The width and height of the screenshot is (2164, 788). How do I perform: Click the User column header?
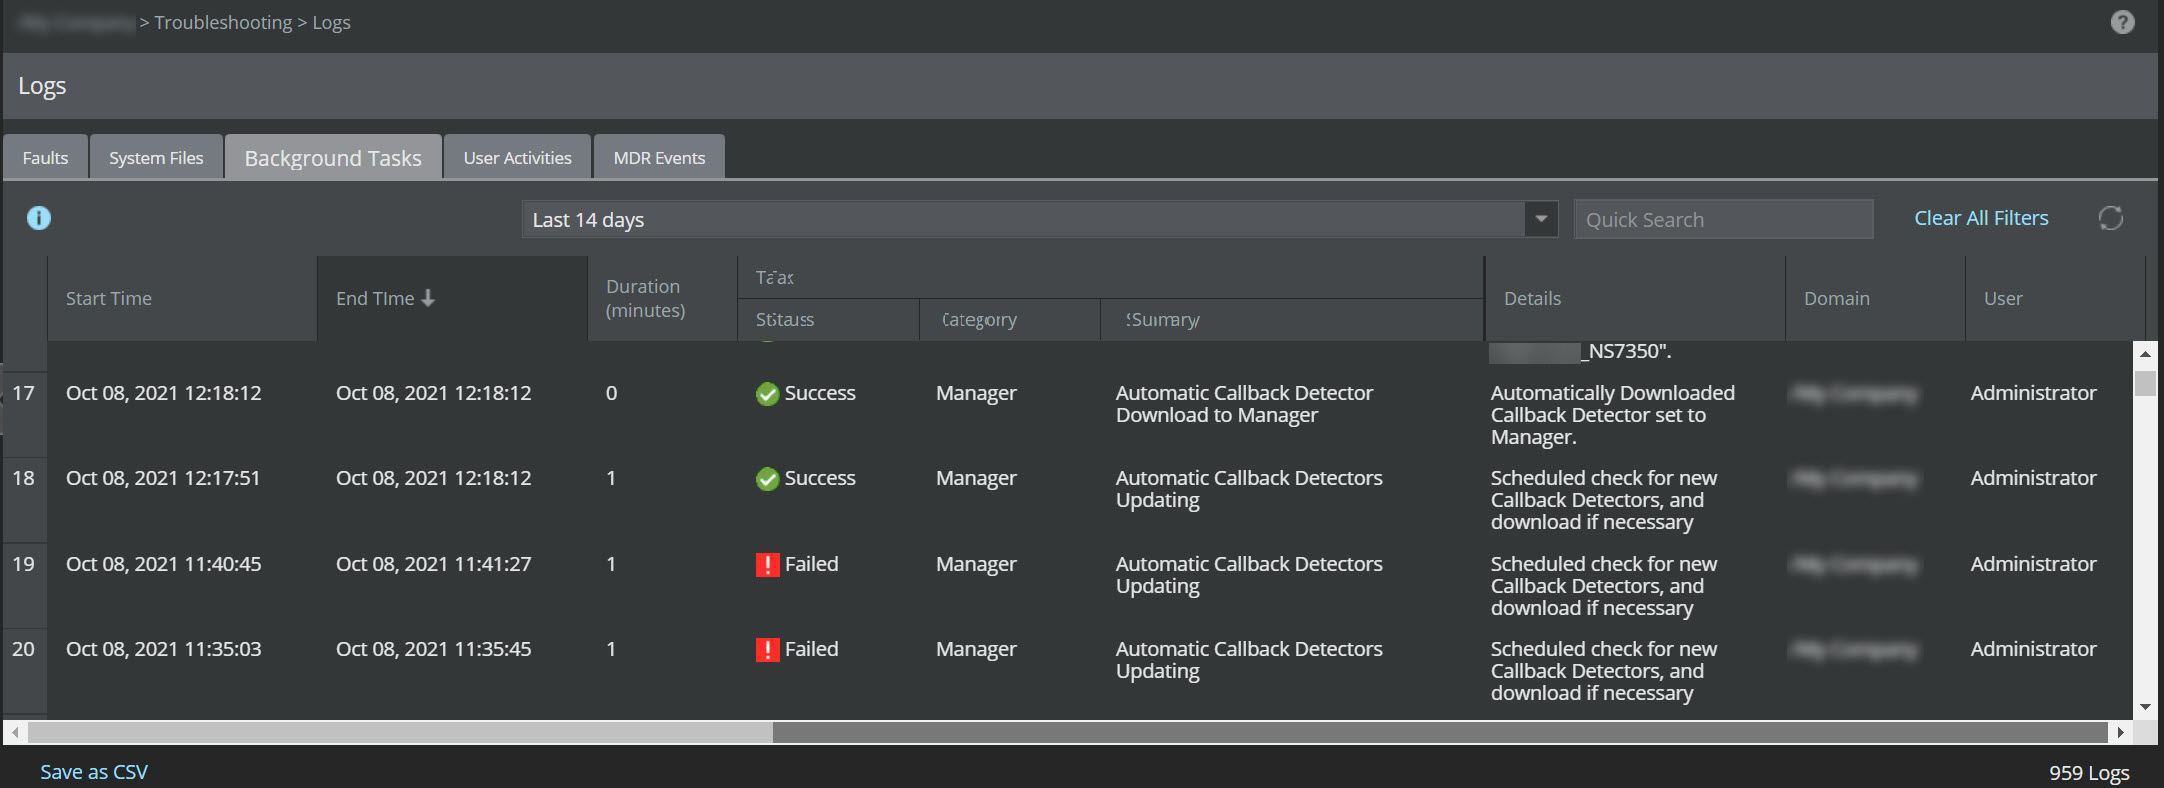tap(2055, 298)
